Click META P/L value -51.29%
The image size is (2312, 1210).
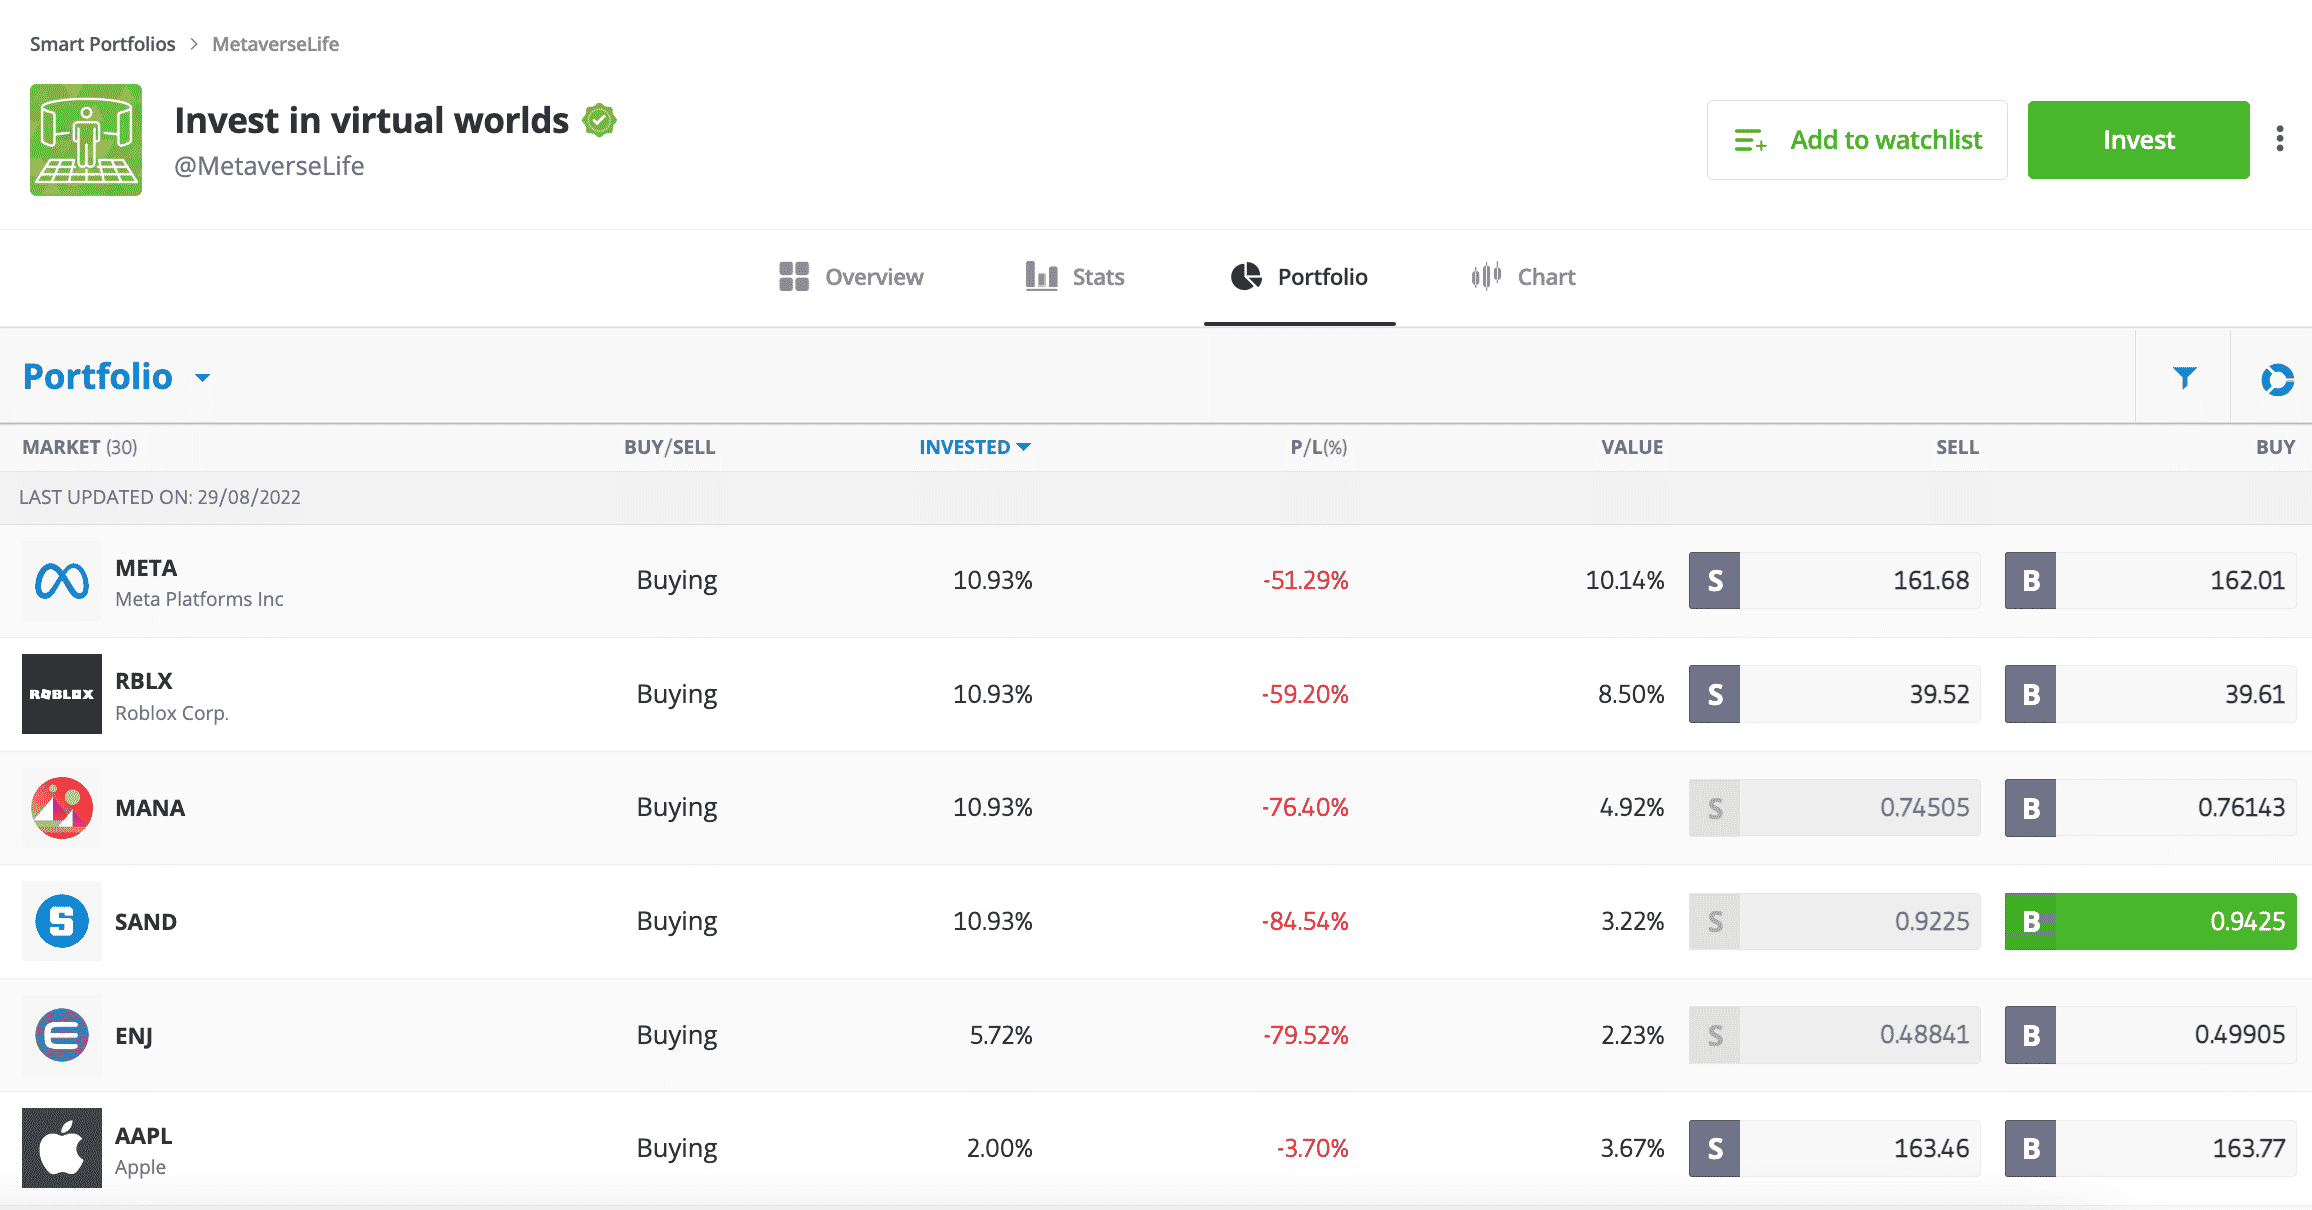pyautogui.click(x=1305, y=581)
